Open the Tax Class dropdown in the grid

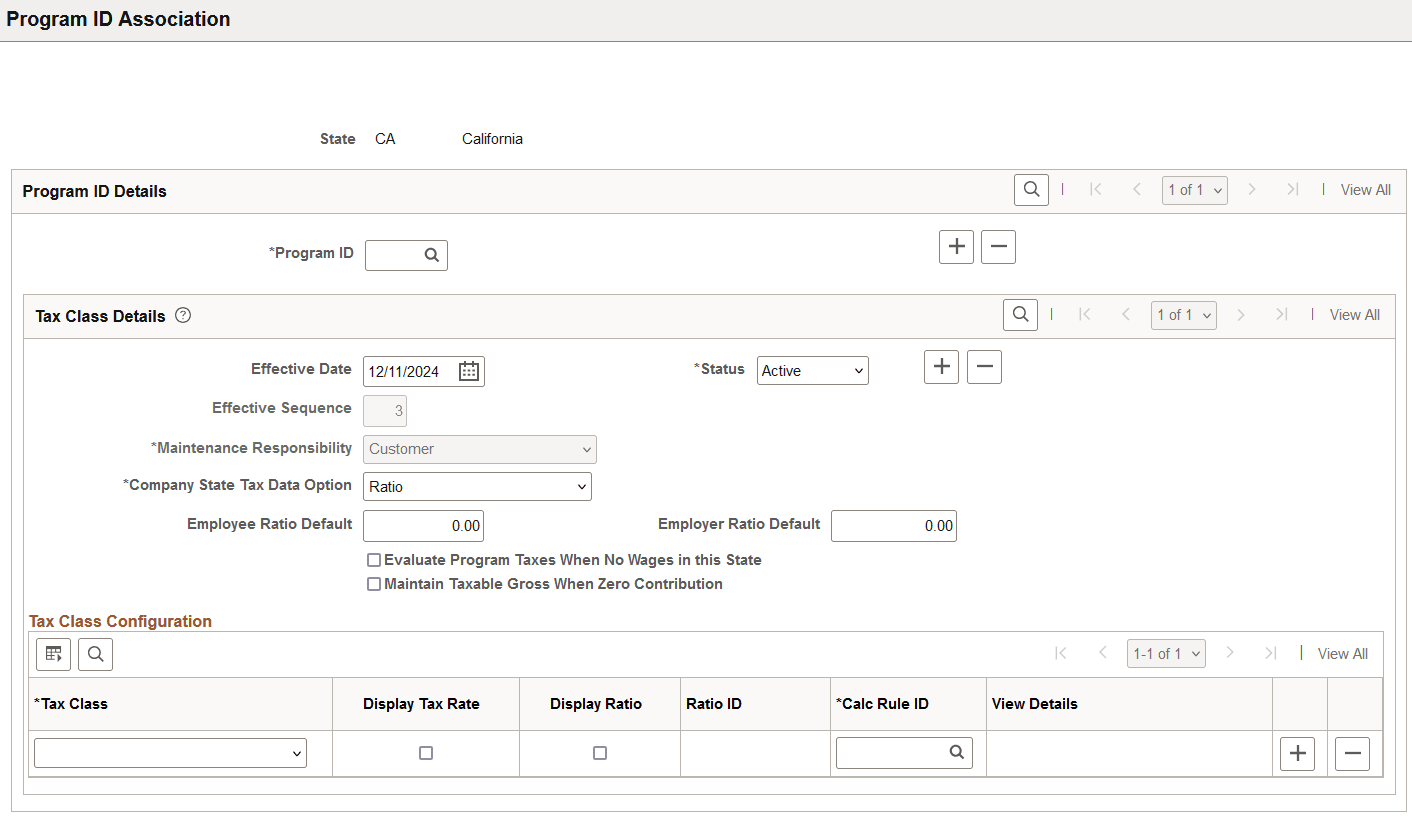170,752
